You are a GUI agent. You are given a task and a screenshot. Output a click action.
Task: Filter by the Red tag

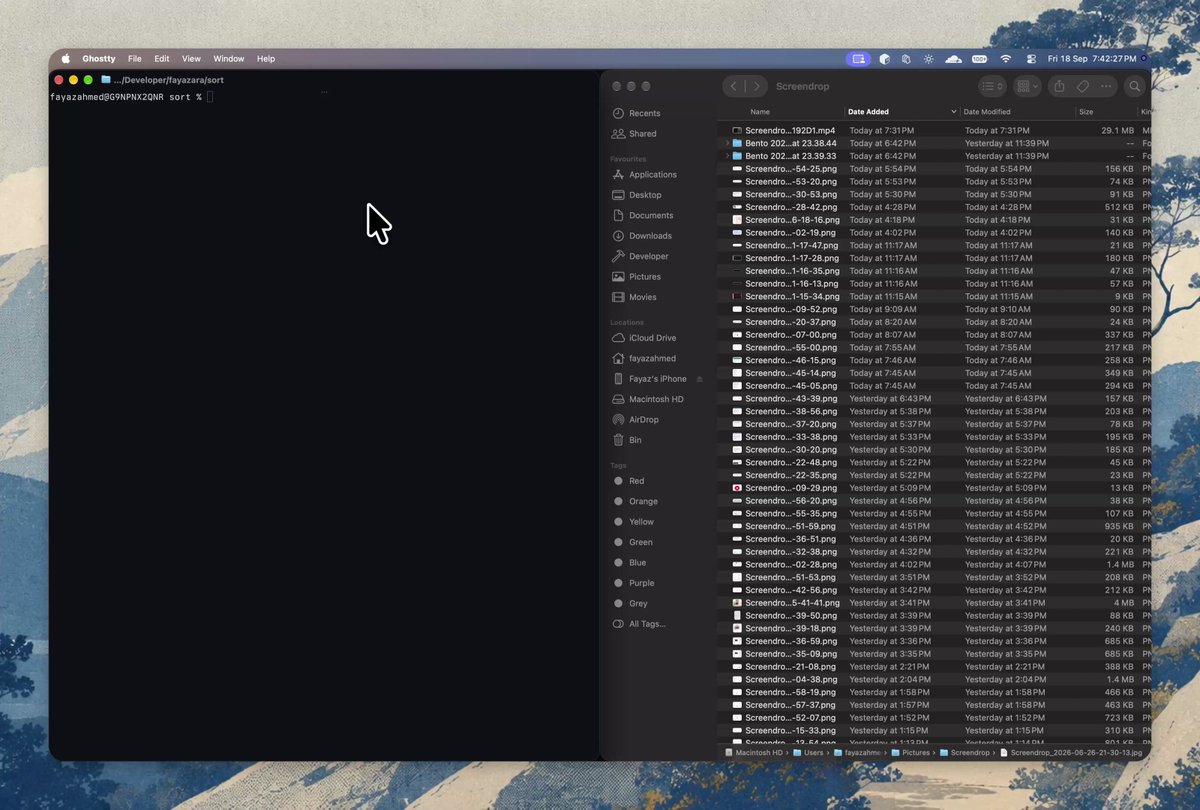[629, 481]
